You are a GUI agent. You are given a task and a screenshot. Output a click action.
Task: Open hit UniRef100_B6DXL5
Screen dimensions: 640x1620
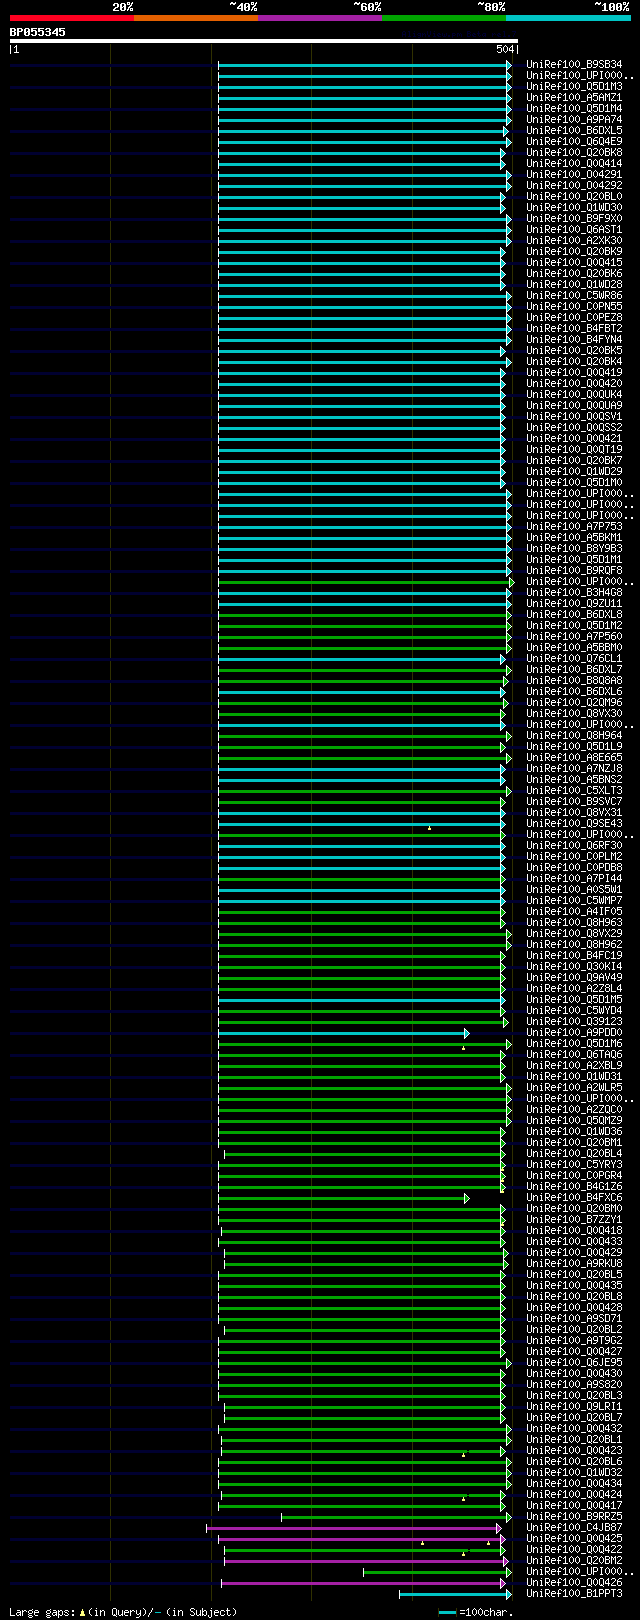pyautogui.click(x=574, y=131)
